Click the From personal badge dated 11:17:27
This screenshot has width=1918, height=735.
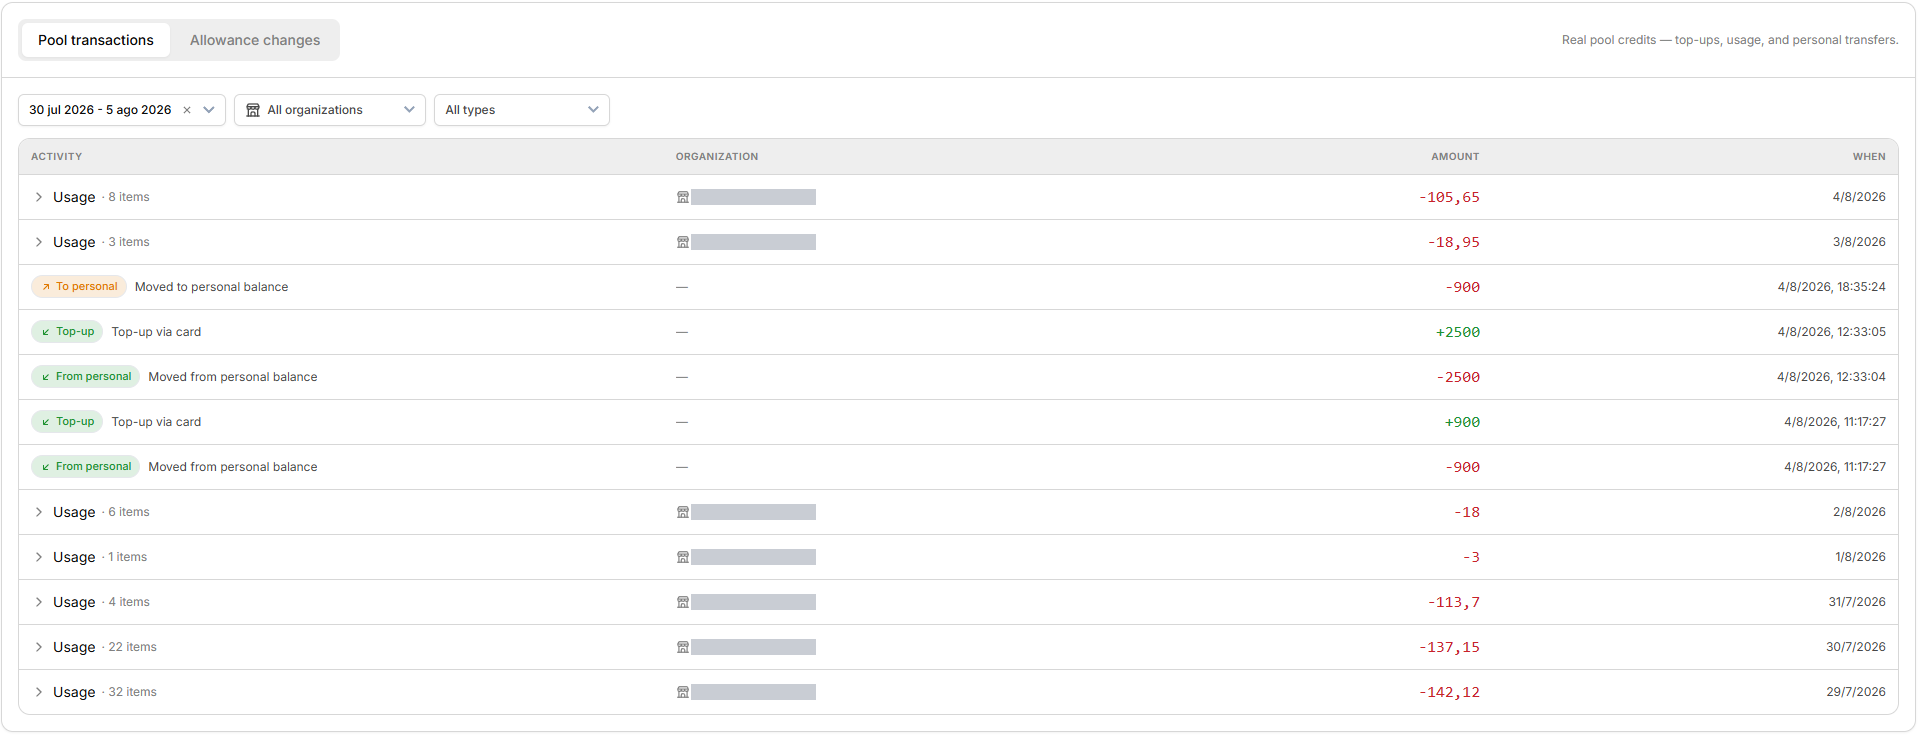coord(85,467)
